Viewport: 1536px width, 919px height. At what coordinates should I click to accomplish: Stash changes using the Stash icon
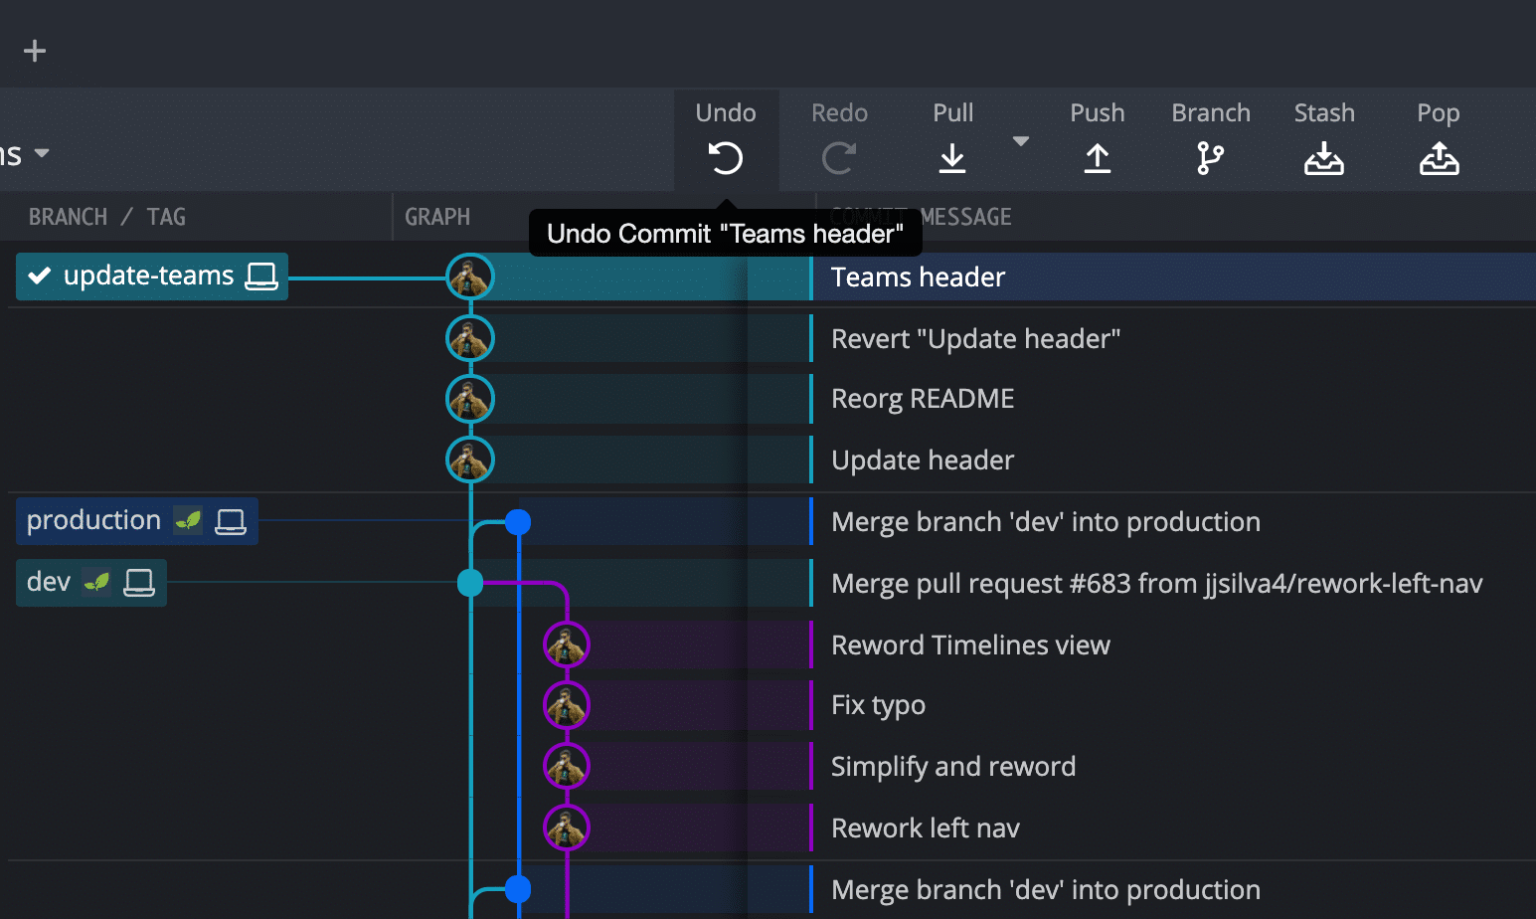[x=1324, y=158]
